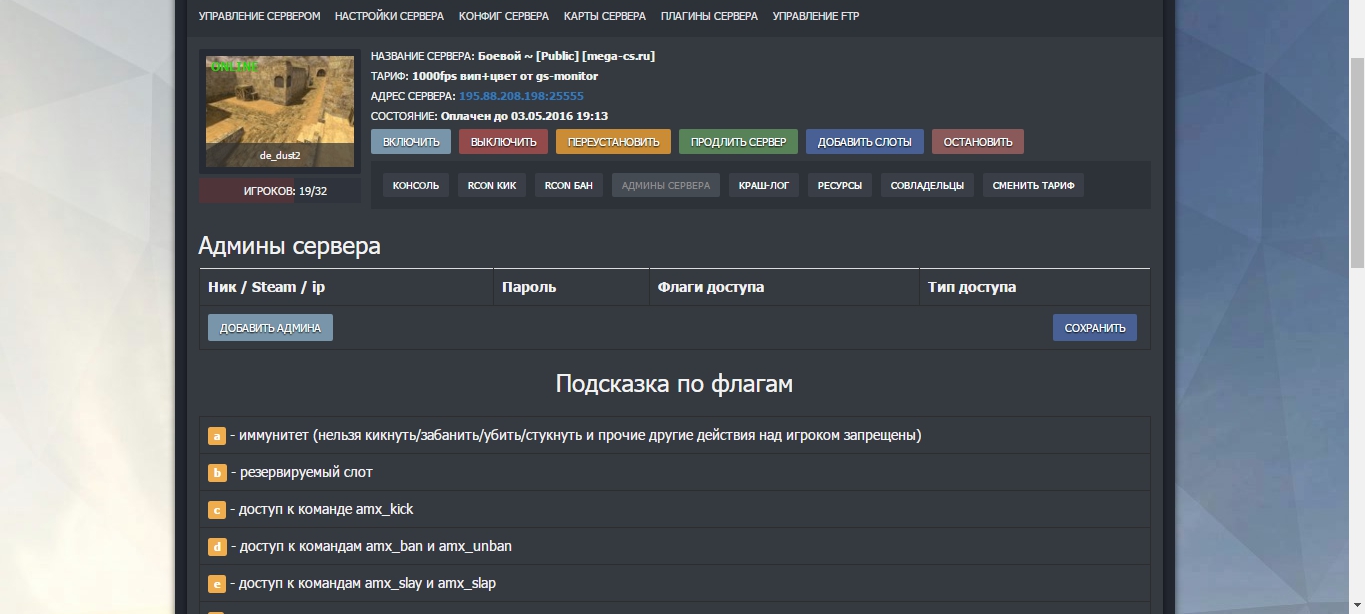1365x614 pixels.
Task: Switch to the RCON КИК tab
Action: point(492,185)
